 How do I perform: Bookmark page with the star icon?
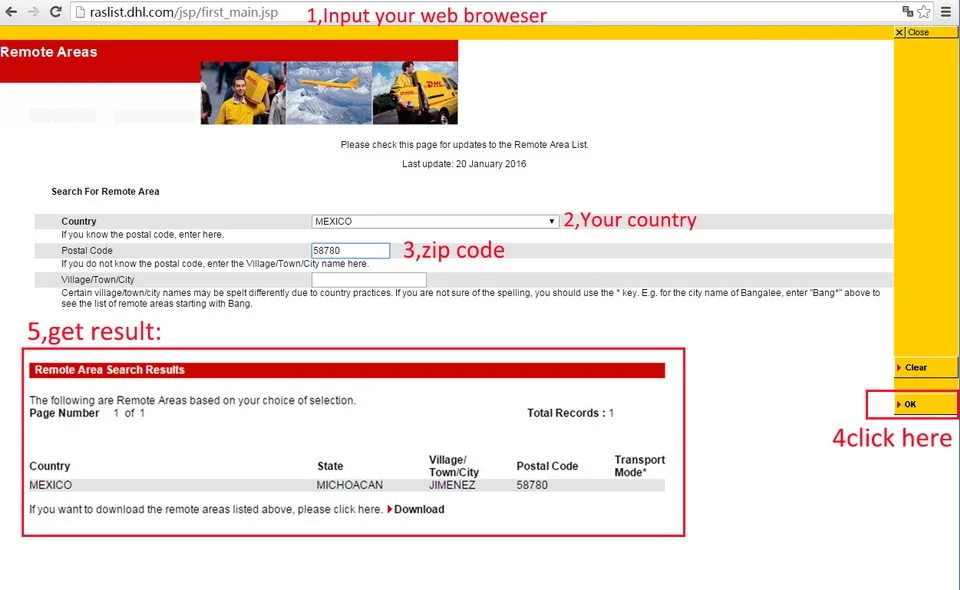(924, 12)
